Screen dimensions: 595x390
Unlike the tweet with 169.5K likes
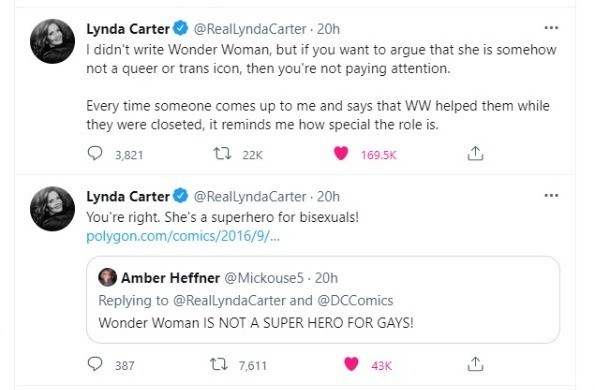click(x=341, y=153)
